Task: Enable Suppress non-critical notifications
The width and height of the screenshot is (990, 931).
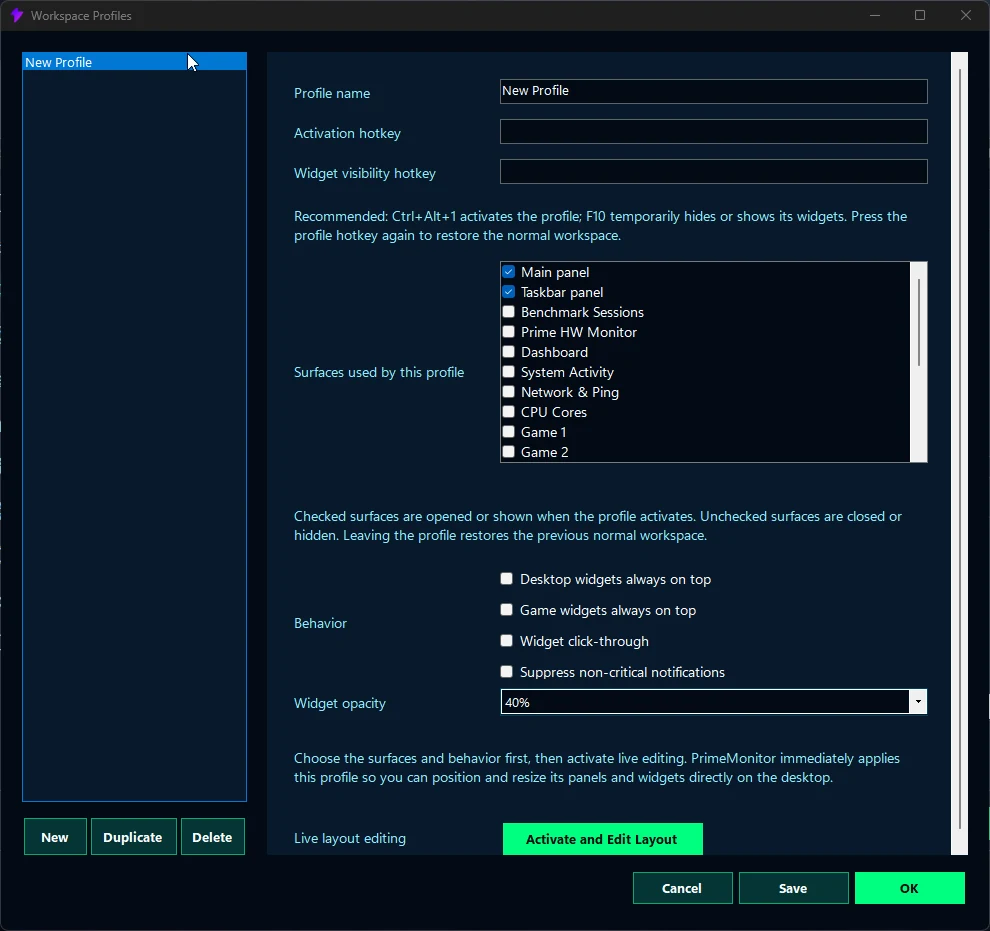Action: tap(506, 672)
